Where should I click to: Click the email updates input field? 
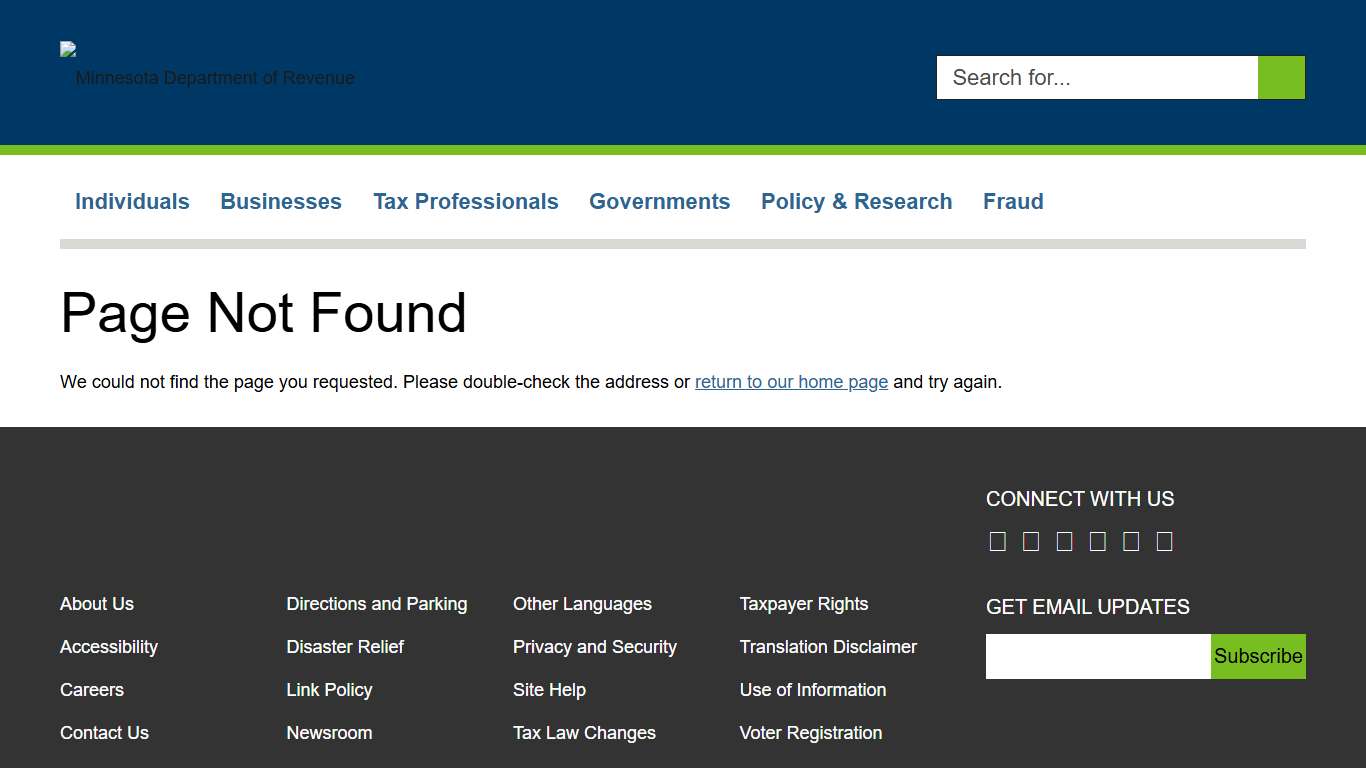1097,656
